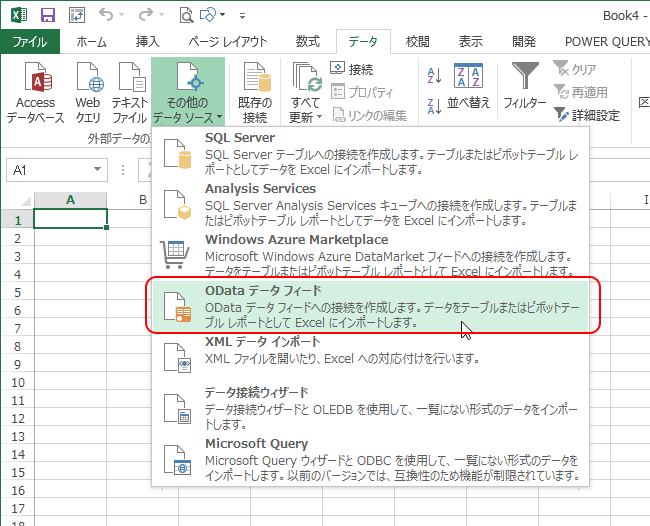The image size is (650, 526).
Task: Click the プロパティ button
Action: (362, 92)
